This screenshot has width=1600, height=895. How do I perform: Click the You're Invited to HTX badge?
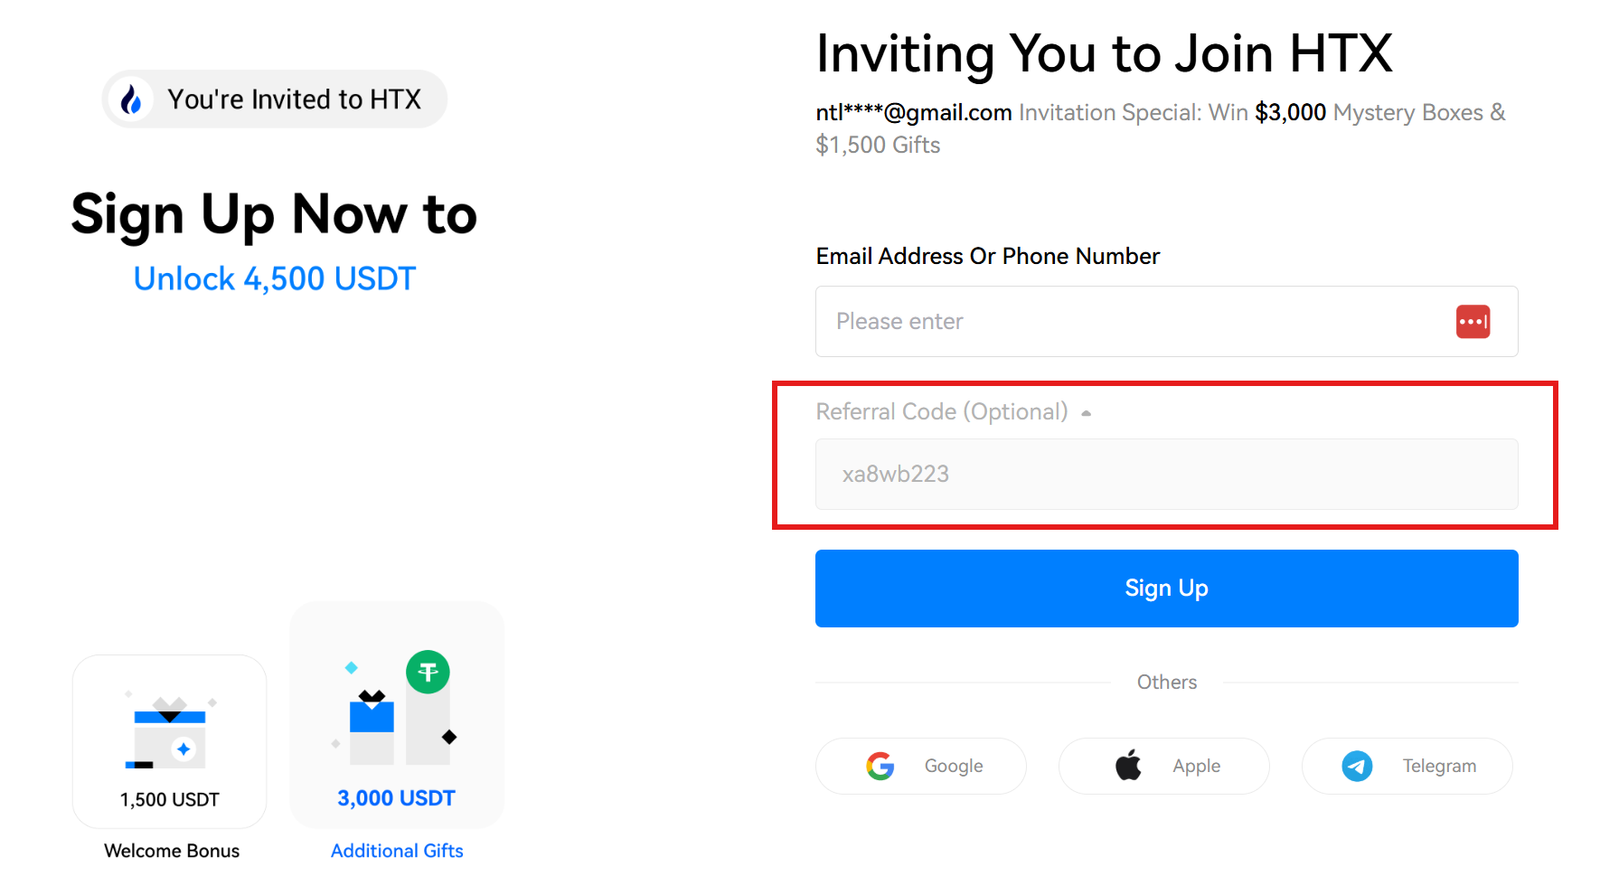(x=274, y=99)
